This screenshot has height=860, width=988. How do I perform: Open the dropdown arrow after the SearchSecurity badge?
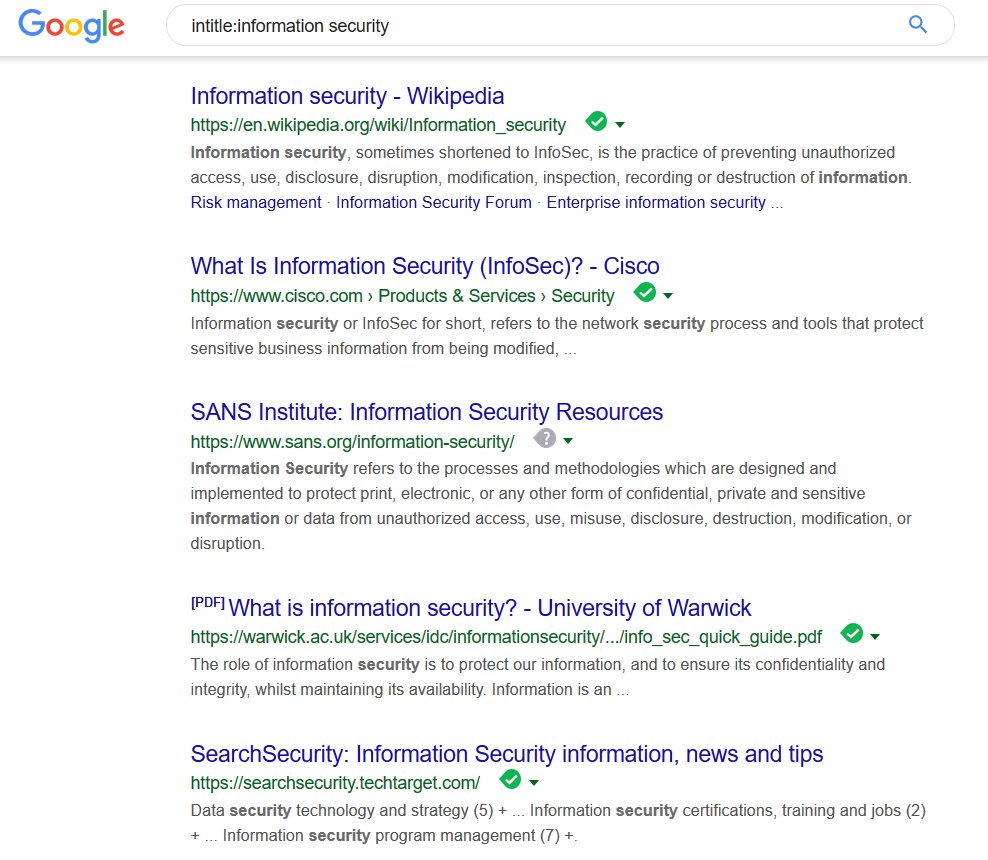534,782
